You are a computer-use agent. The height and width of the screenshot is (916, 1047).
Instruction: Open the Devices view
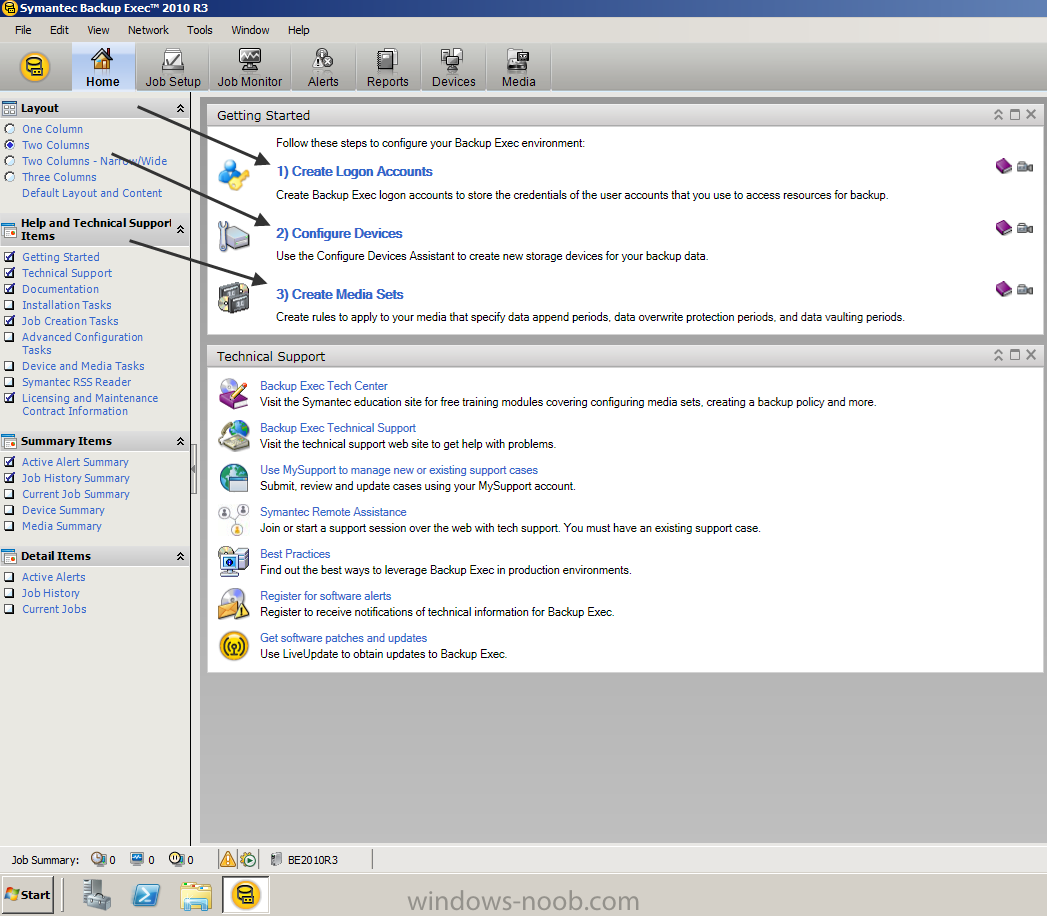pyautogui.click(x=453, y=67)
